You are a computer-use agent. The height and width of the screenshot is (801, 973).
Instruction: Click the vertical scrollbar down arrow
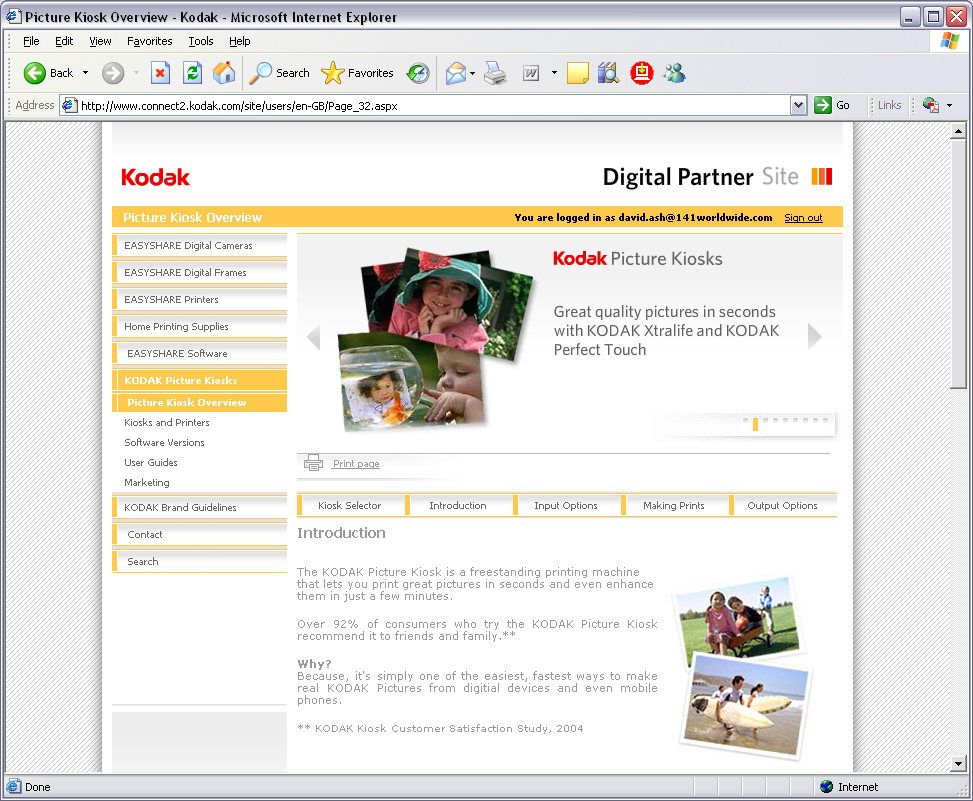tap(958, 764)
